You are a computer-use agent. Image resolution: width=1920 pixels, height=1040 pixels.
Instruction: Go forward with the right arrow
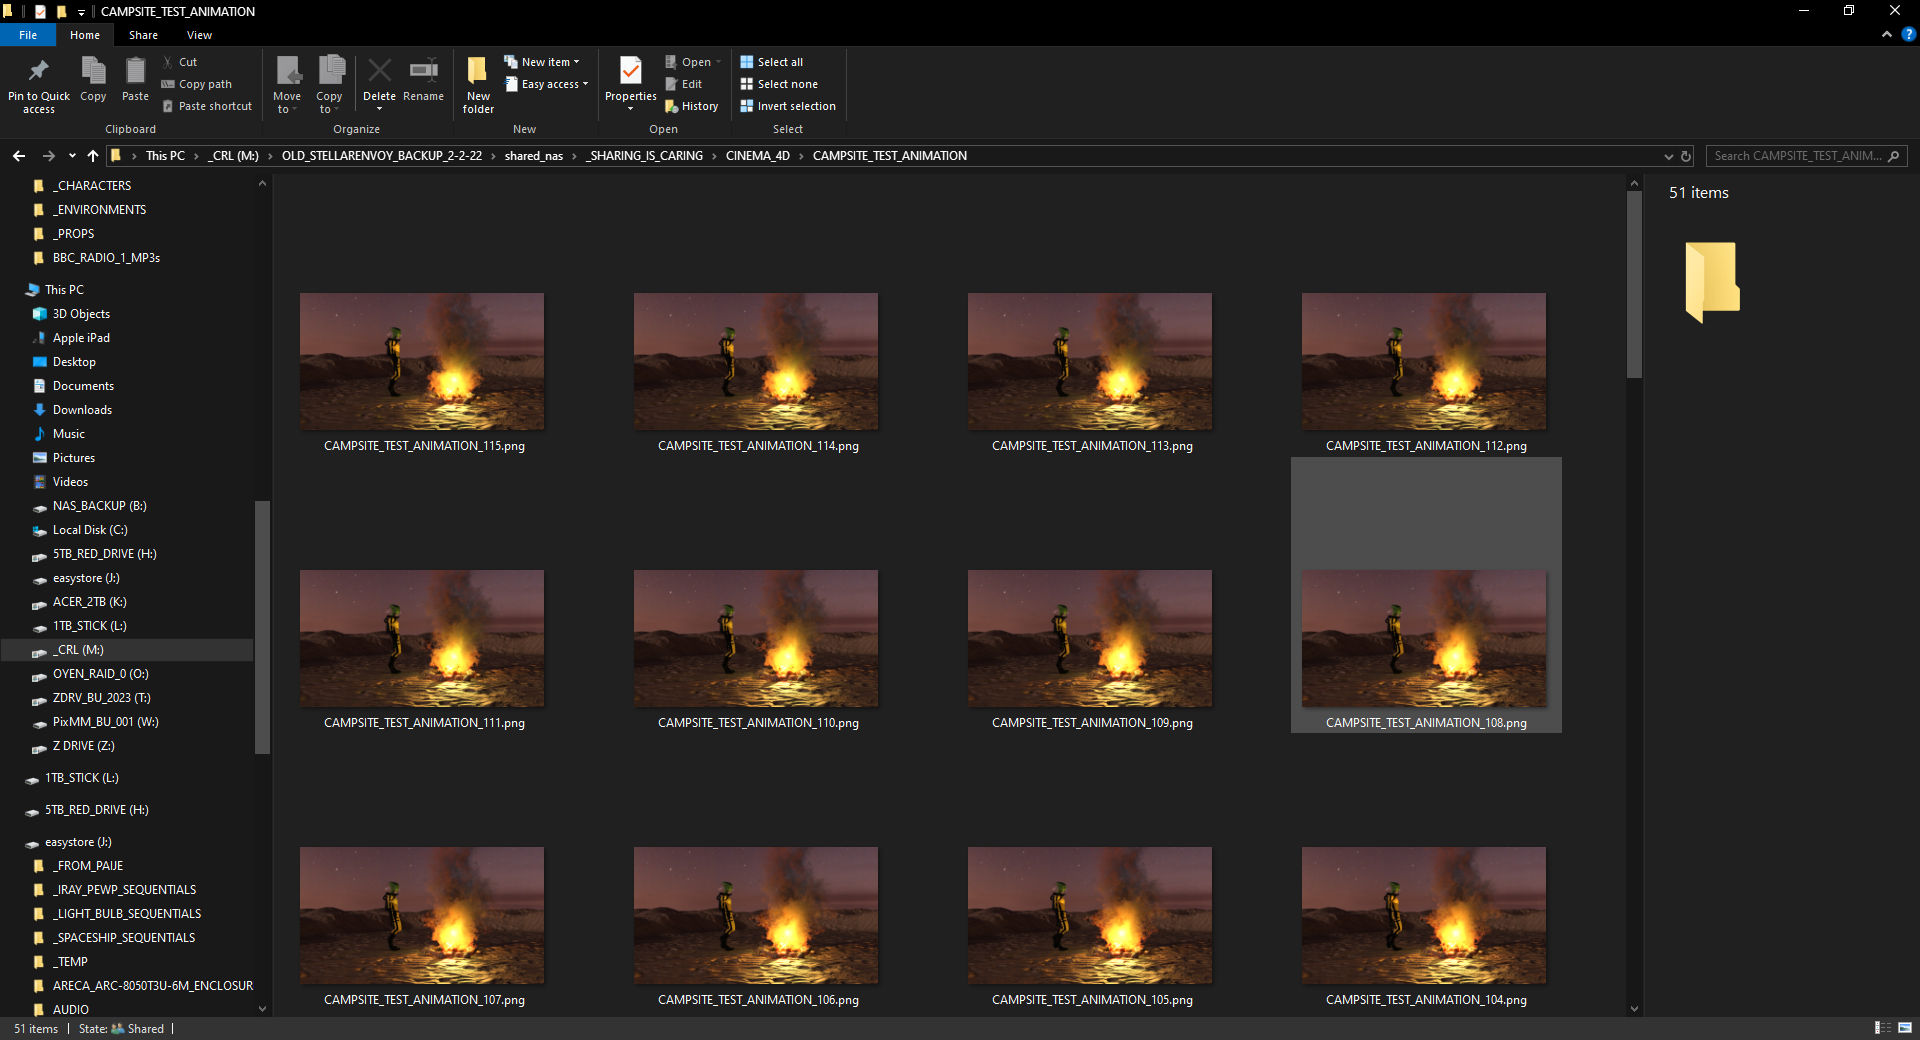point(48,156)
